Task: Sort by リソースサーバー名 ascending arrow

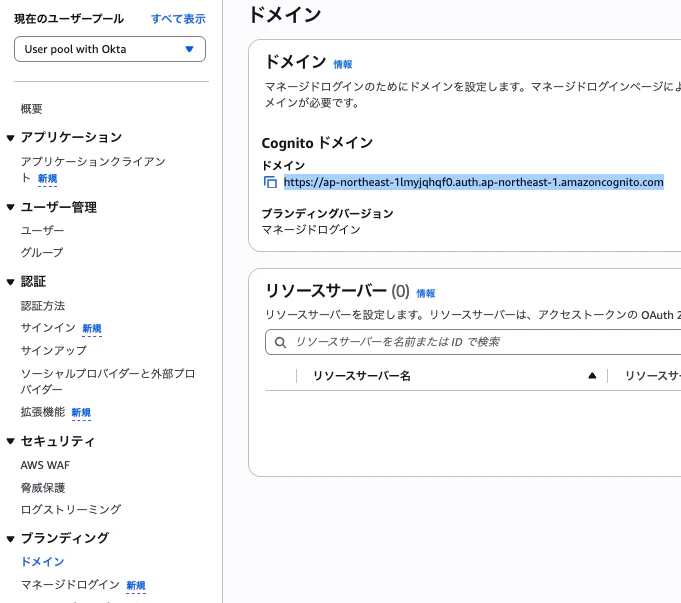Action: coord(592,376)
